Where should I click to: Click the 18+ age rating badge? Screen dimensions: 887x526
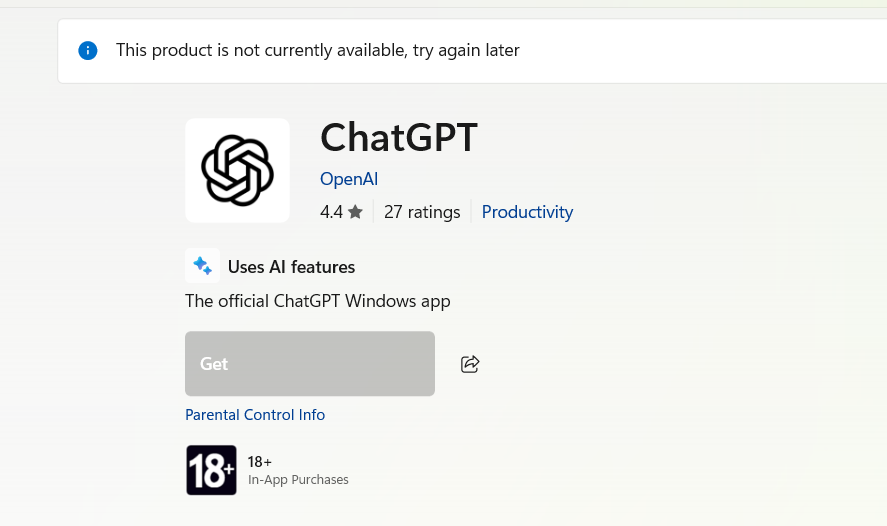[212, 470]
